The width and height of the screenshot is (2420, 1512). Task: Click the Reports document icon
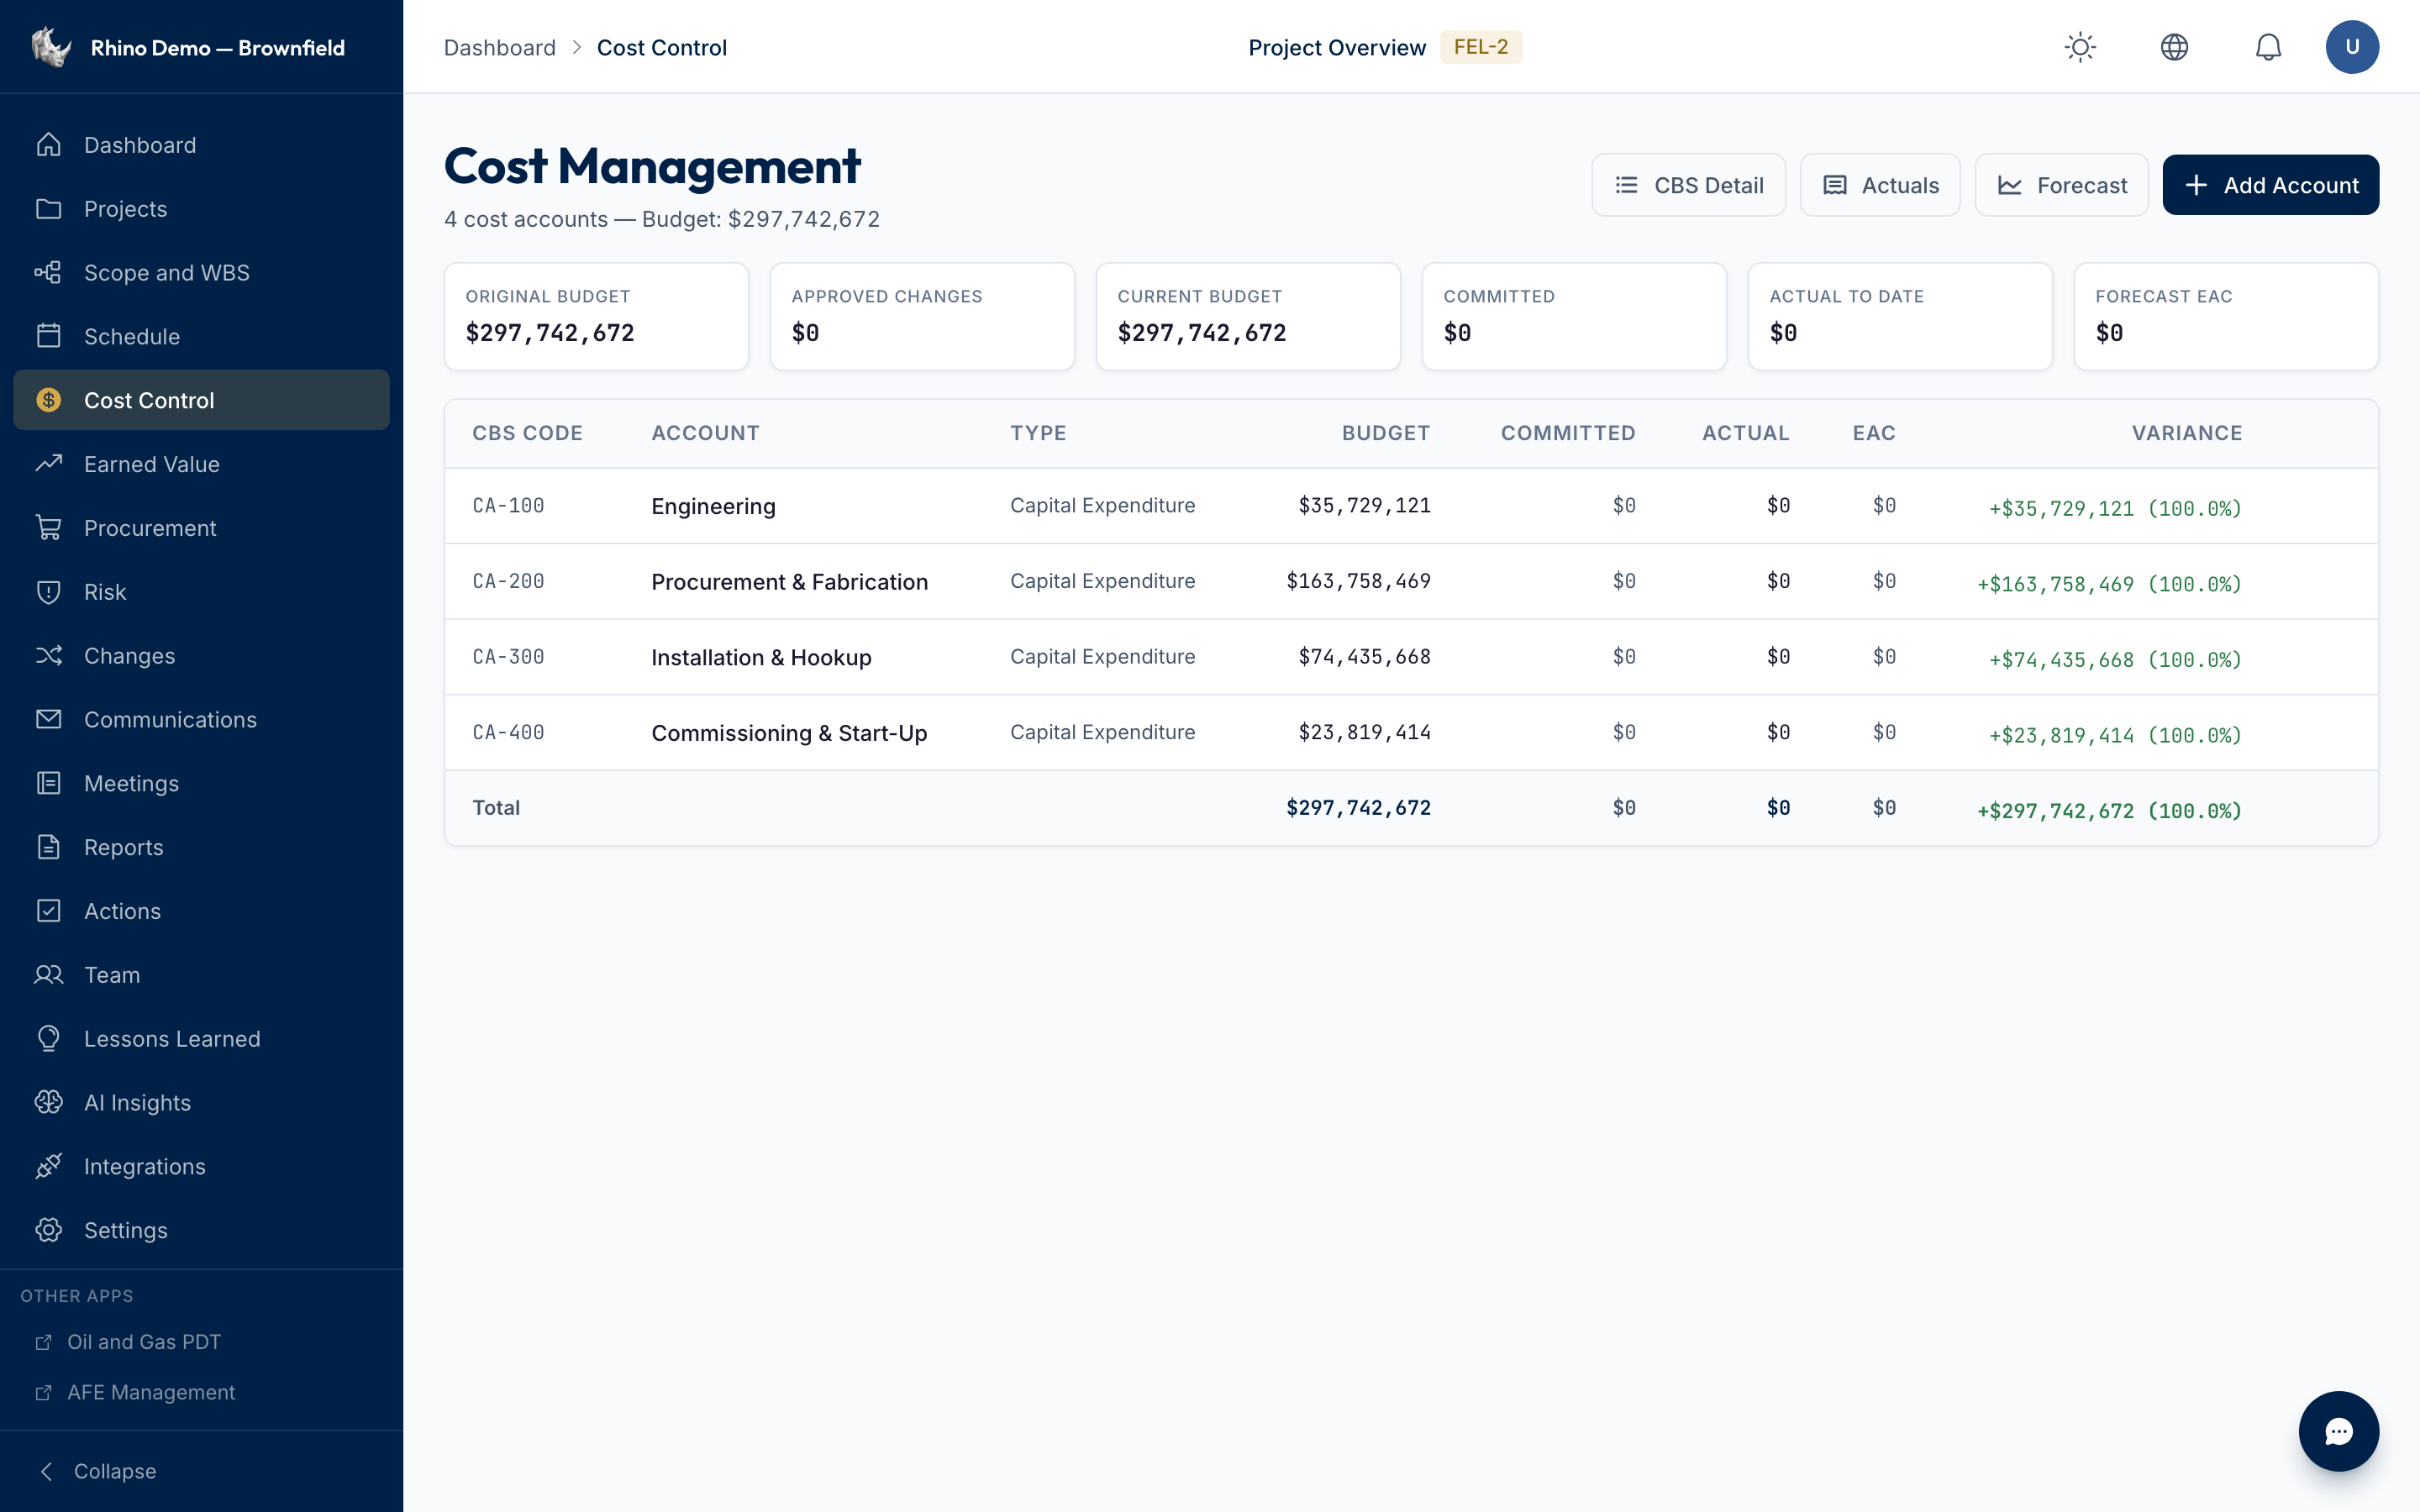48,847
